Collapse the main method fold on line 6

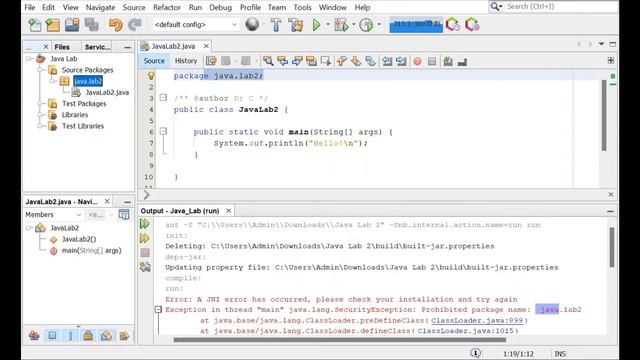coord(163,131)
